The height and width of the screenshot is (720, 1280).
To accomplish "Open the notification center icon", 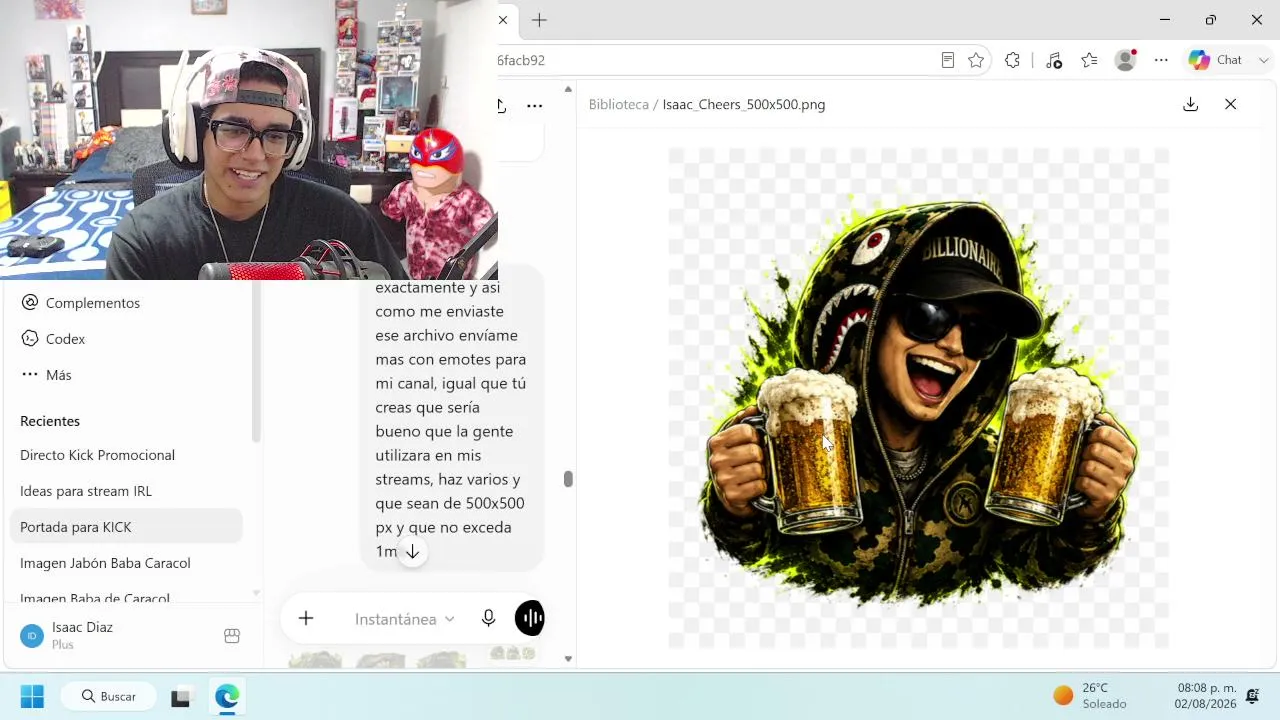I will pyautogui.click(x=1252, y=696).
